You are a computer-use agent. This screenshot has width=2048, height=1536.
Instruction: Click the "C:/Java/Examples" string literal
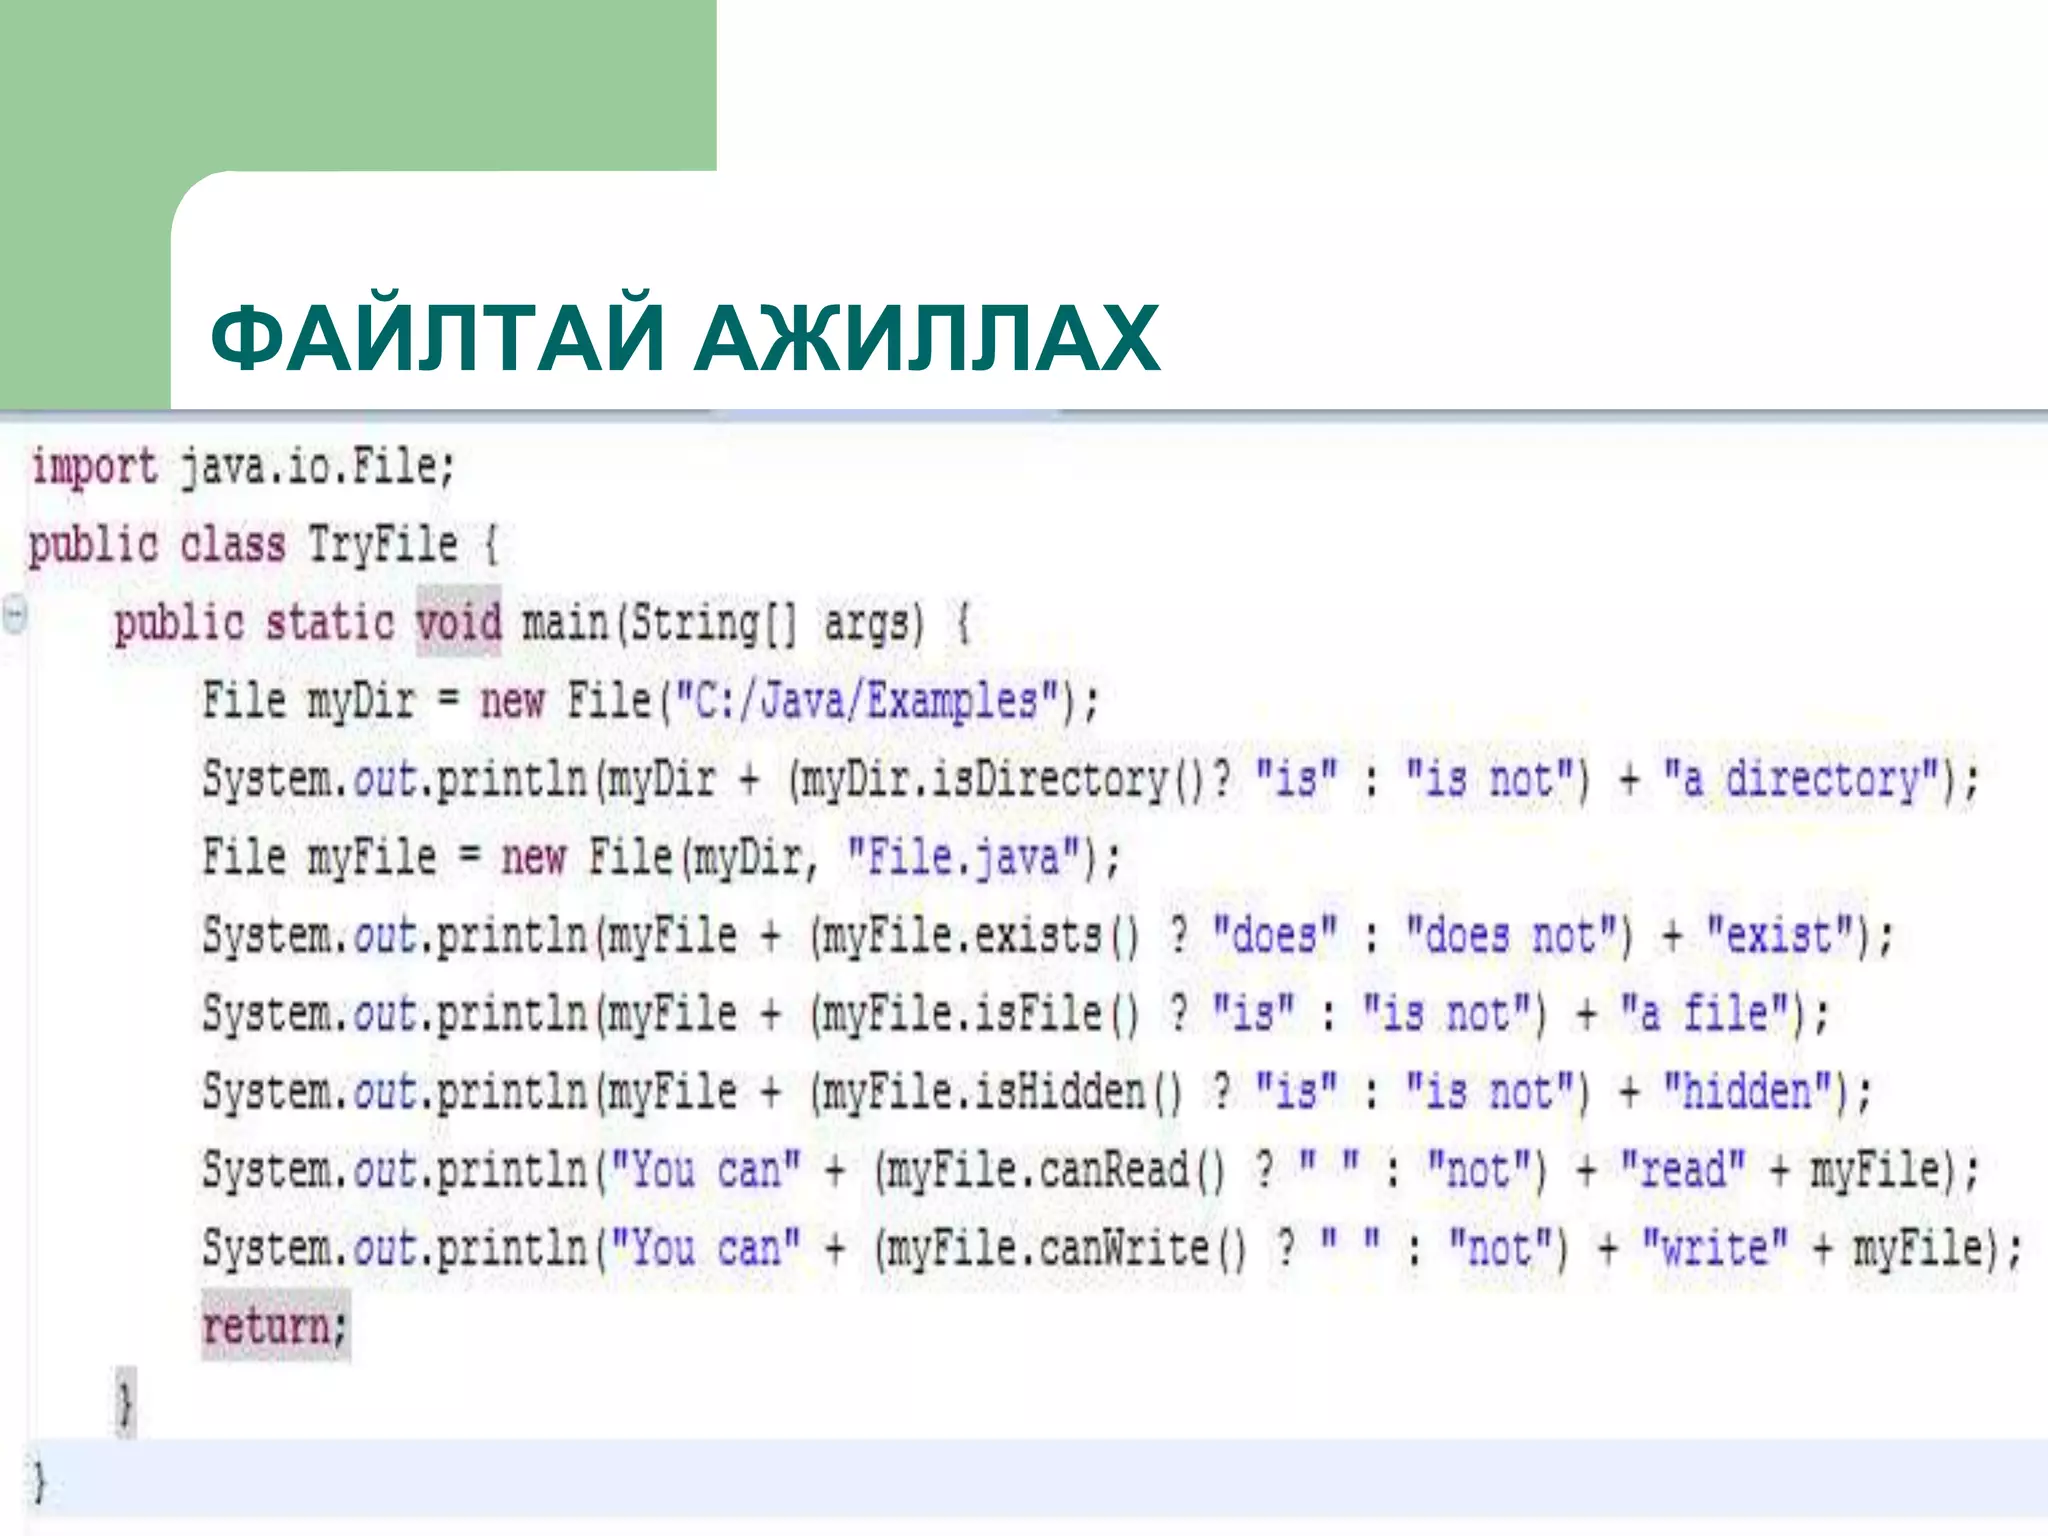pos(867,700)
